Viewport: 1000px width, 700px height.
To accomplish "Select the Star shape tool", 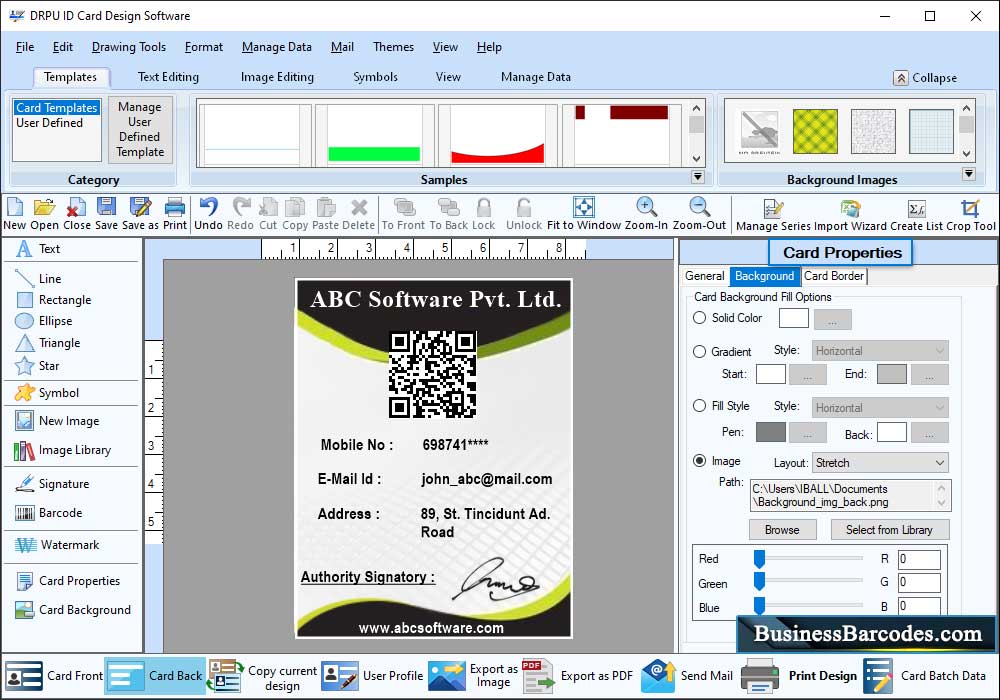I will pos(38,366).
